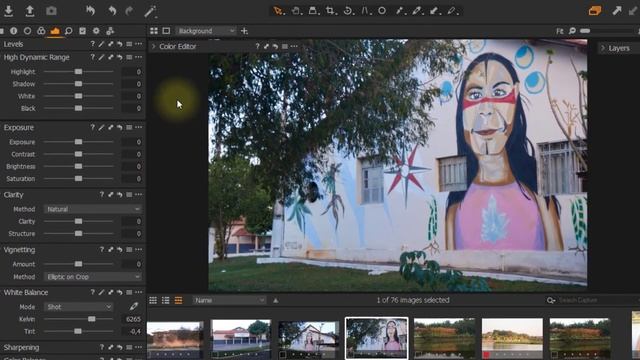Select the pink lake sunset thumbnail
Viewport: 640px width, 360px height.
512,338
